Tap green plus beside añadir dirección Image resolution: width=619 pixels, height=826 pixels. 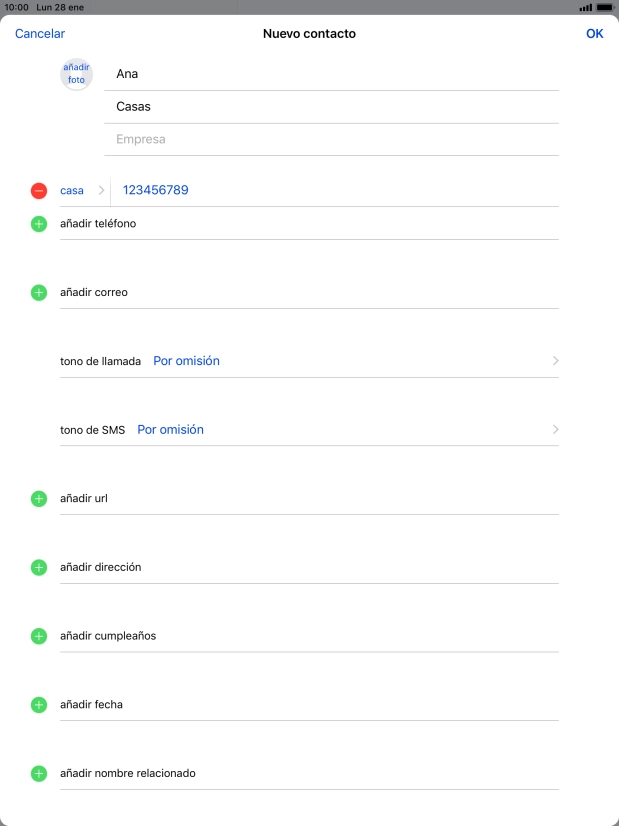click(x=39, y=567)
